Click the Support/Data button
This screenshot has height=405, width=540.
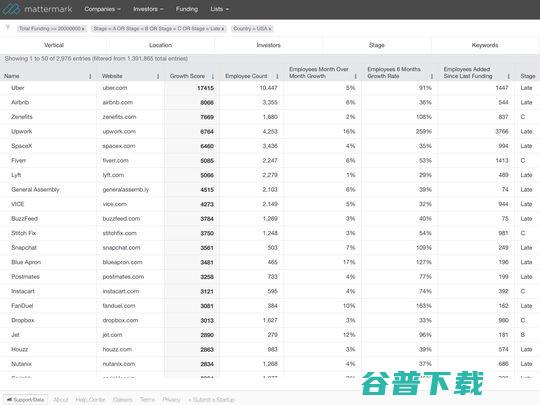[25, 399]
